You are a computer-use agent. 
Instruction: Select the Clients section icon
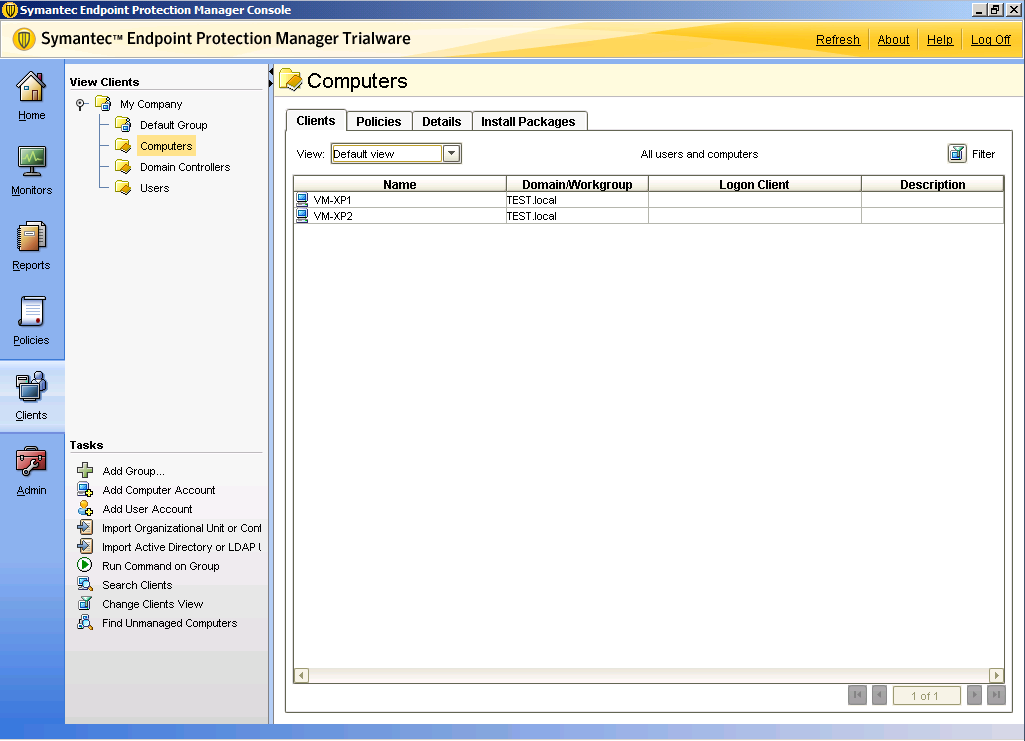31,387
